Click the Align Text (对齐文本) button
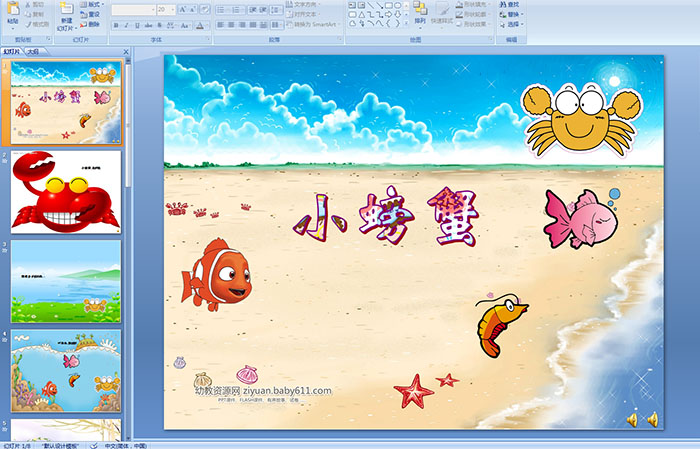 [301, 14]
